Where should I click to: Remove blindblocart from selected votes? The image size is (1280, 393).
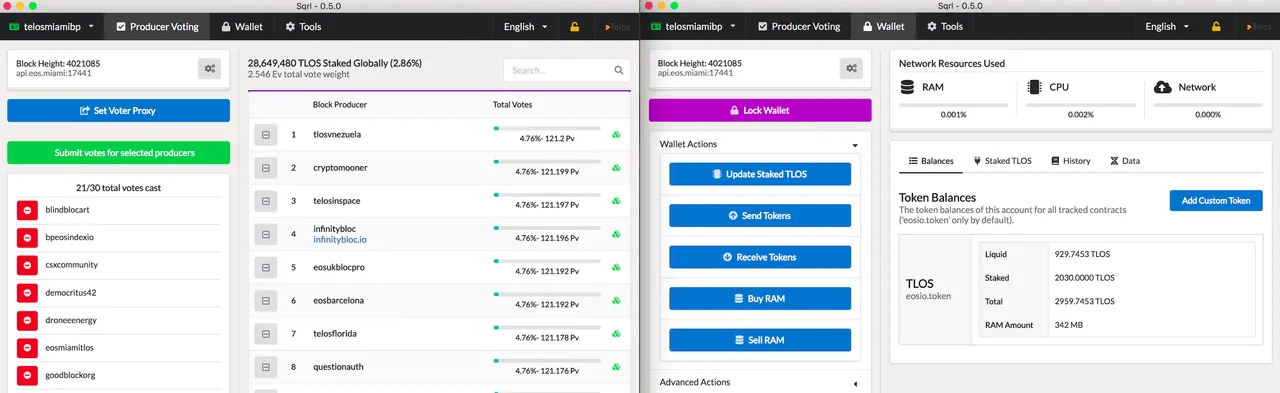(x=27, y=210)
